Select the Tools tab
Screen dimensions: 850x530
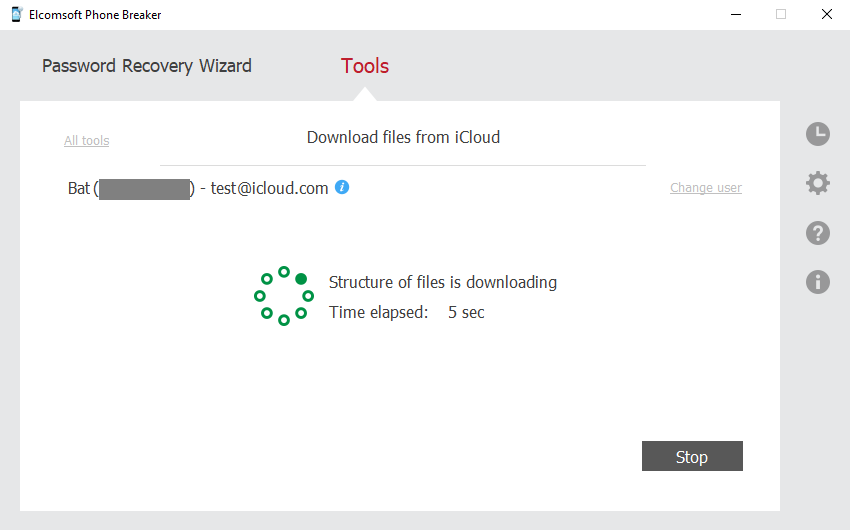[365, 66]
